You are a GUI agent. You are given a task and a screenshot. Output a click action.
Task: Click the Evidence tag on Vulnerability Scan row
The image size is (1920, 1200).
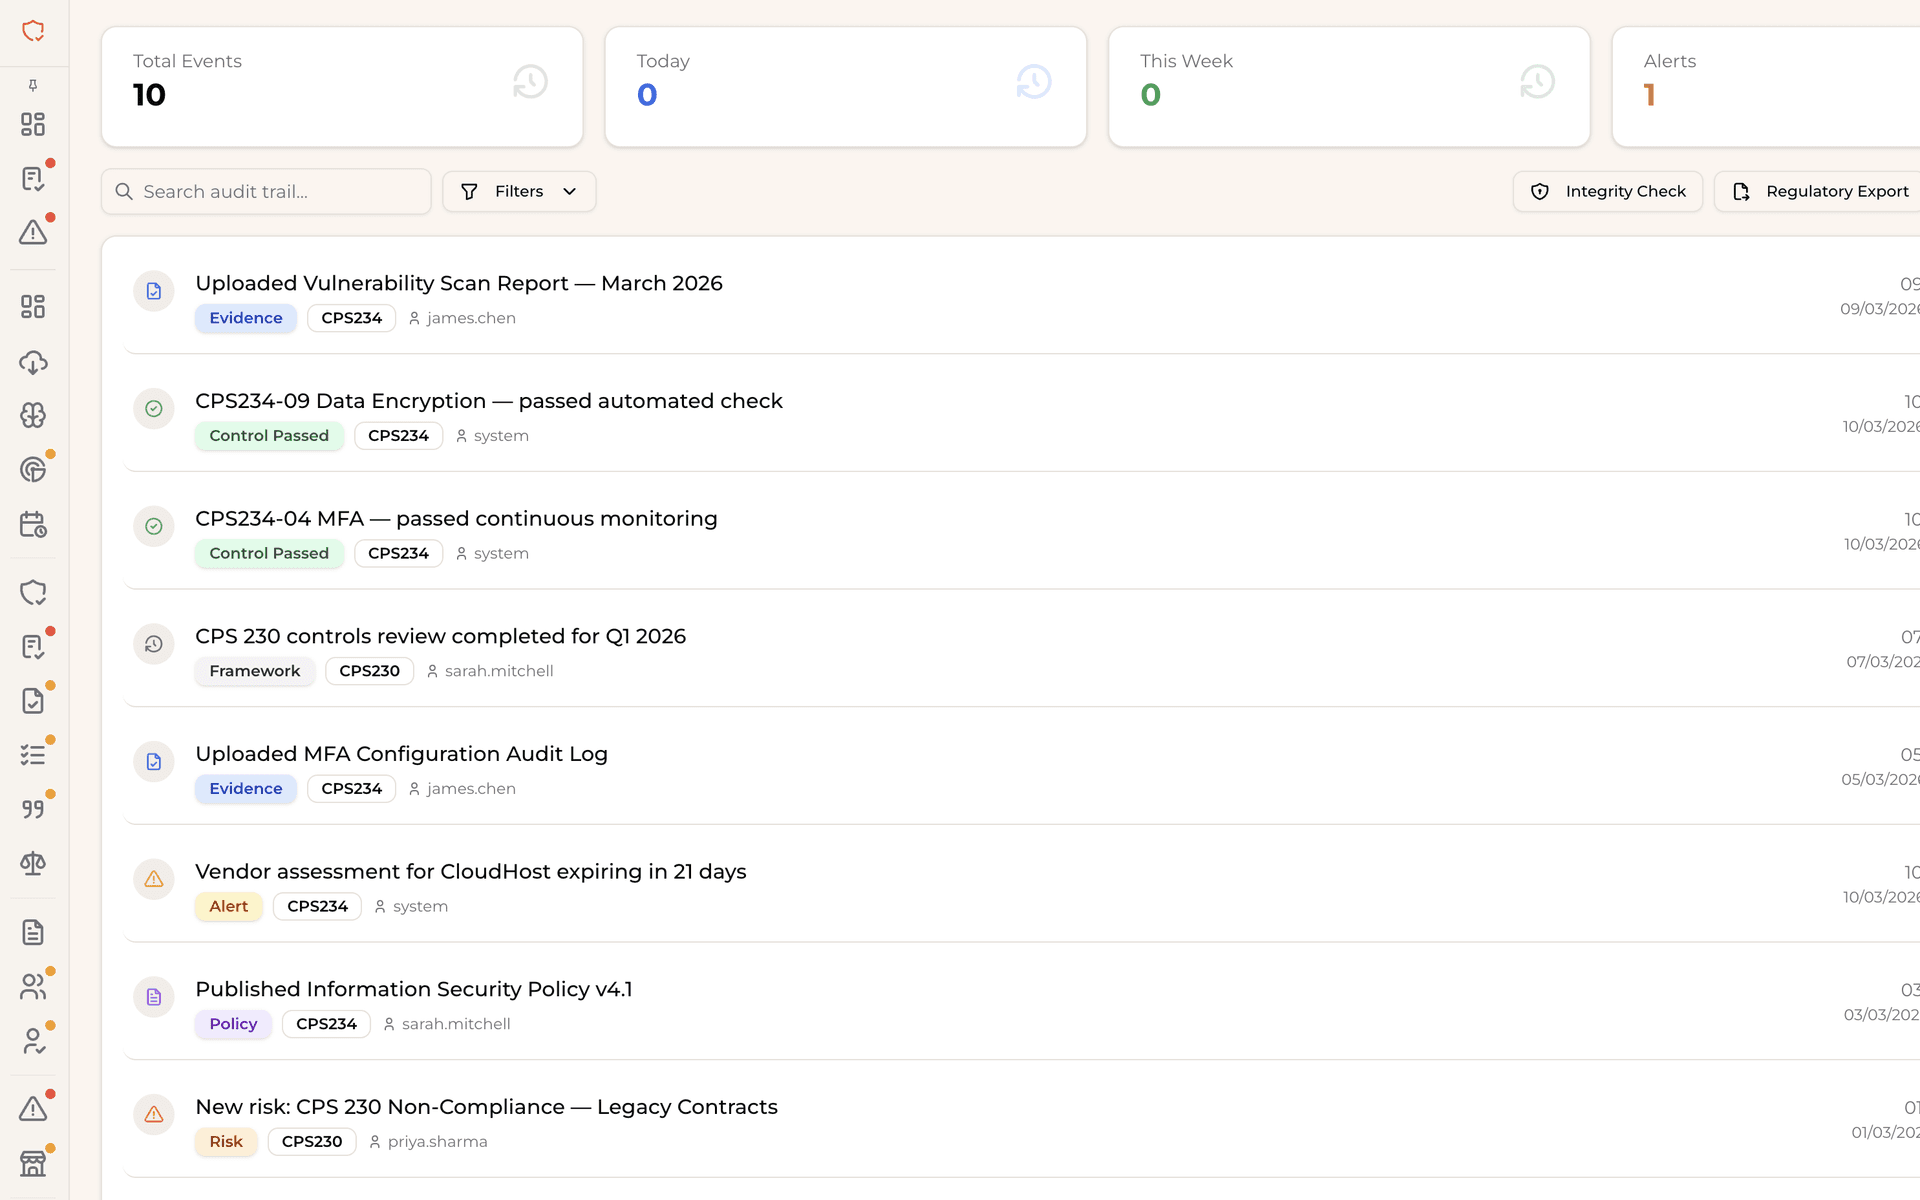coord(246,318)
